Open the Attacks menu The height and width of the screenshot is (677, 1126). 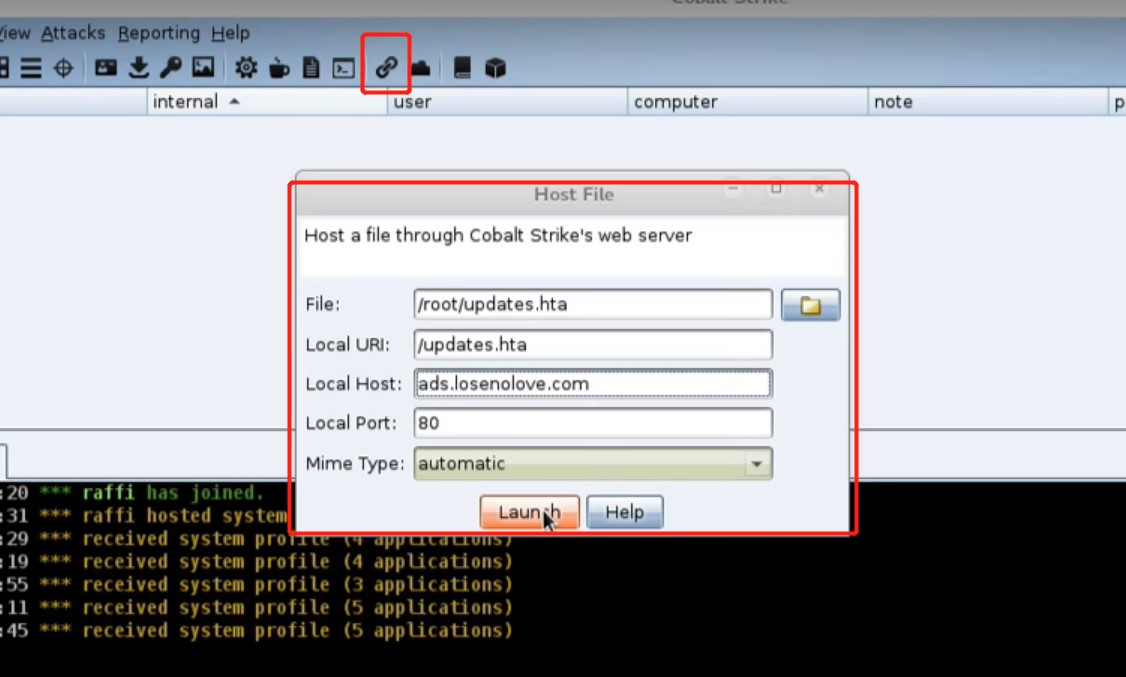[x=73, y=33]
